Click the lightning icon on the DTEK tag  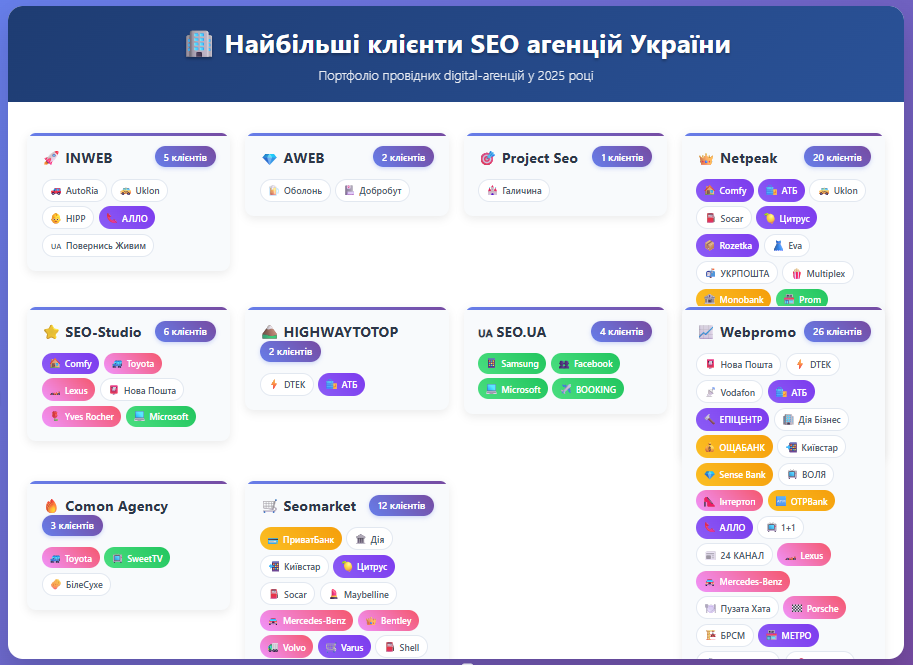point(271,383)
